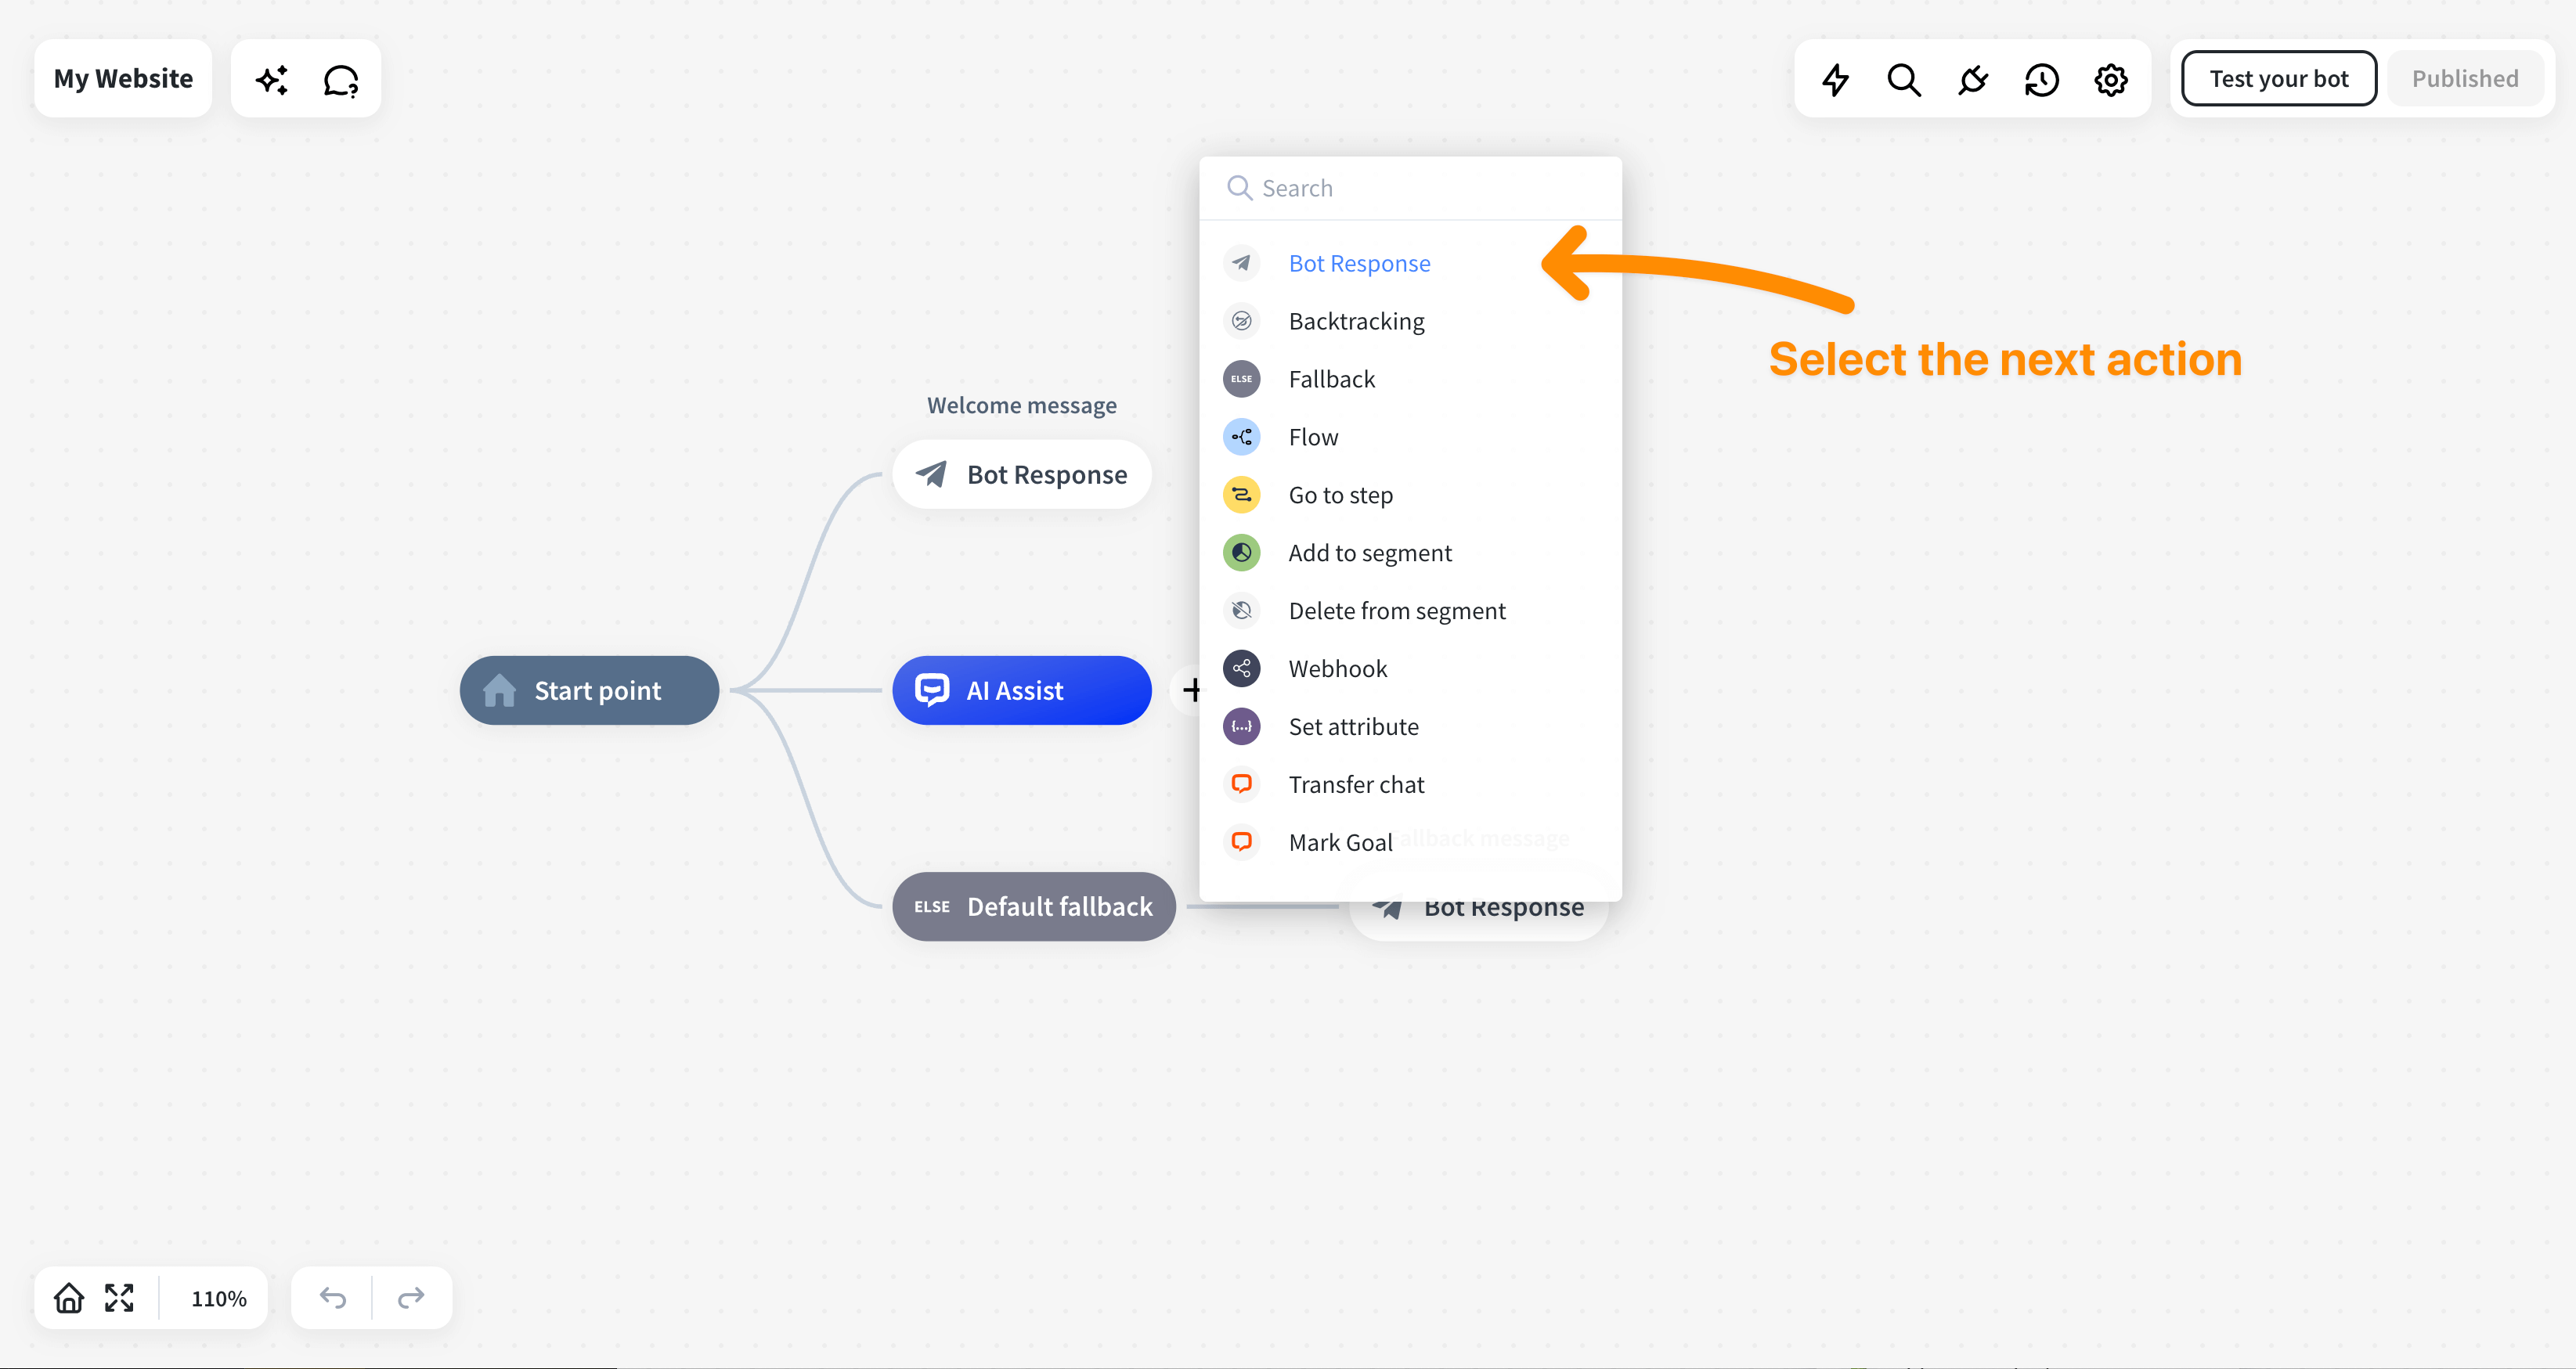The height and width of the screenshot is (1369, 2576).
Task: Click the Backtracking icon in the list
Action: 1241,321
